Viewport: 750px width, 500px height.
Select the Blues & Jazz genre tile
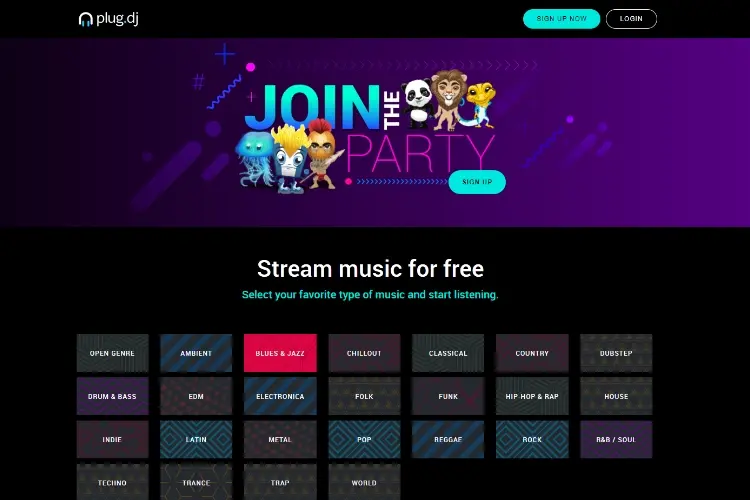tap(280, 353)
